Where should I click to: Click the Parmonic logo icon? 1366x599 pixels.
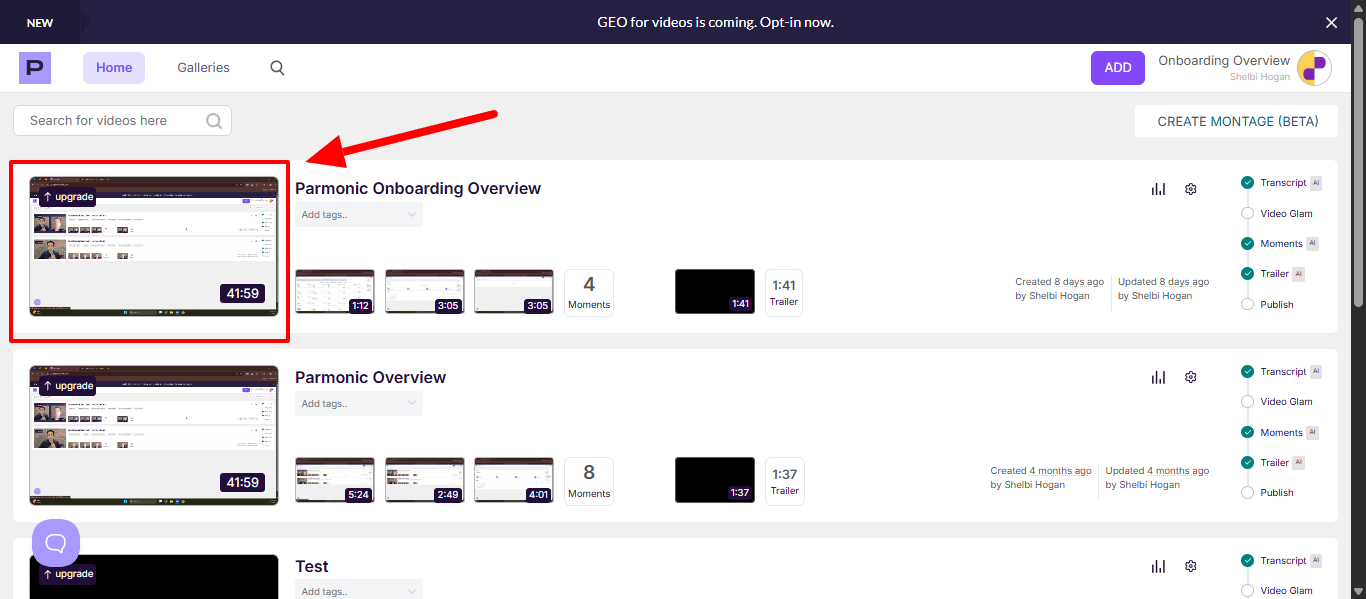click(35, 68)
